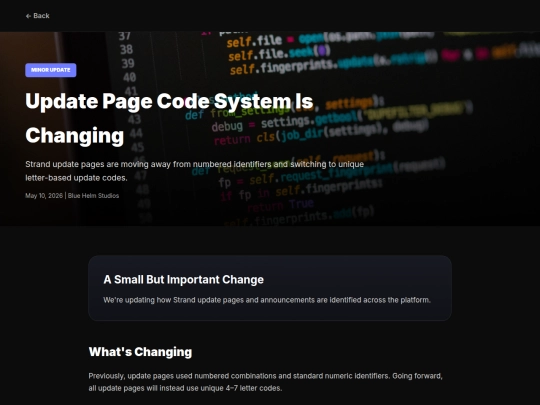Click the 'What's Changing' section heading
The height and width of the screenshot is (405, 540).
click(x=140, y=352)
